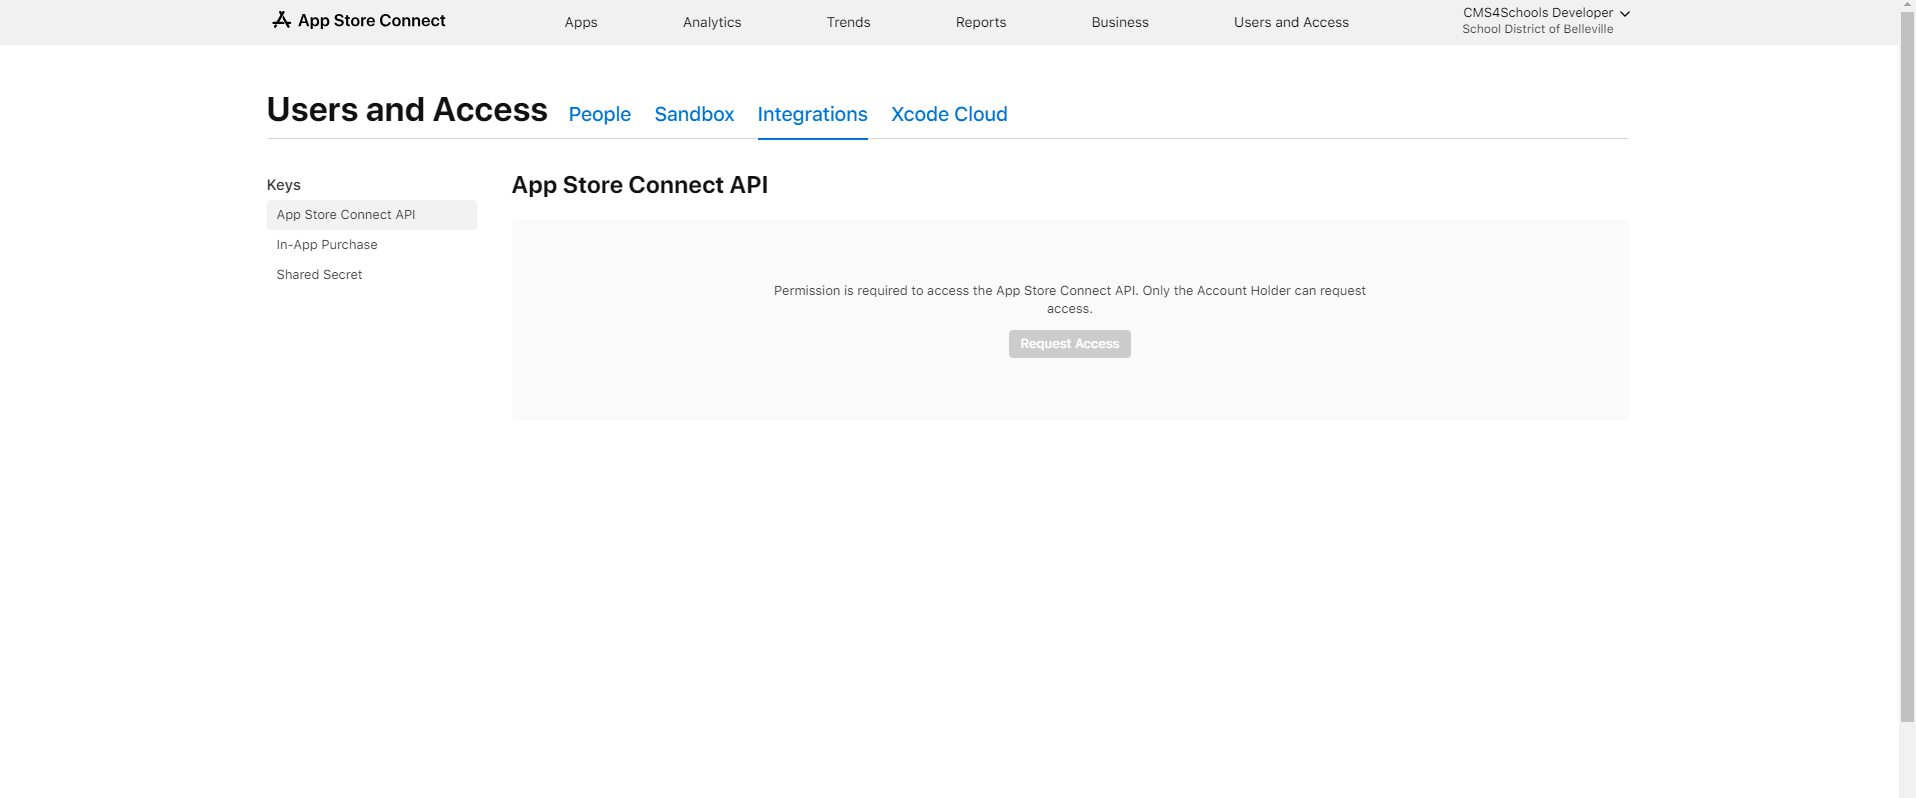Select App Store Connect API in the Keys sidebar

(x=372, y=215)
